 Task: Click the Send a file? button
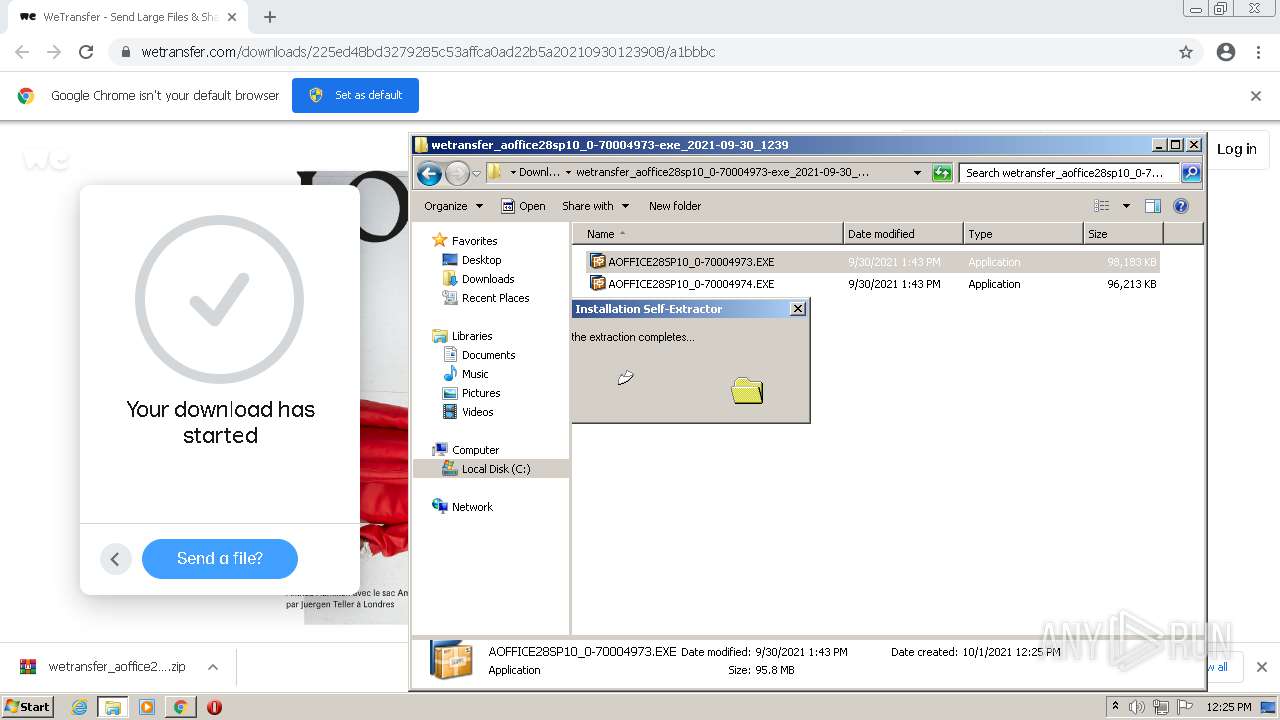point(220,559)
